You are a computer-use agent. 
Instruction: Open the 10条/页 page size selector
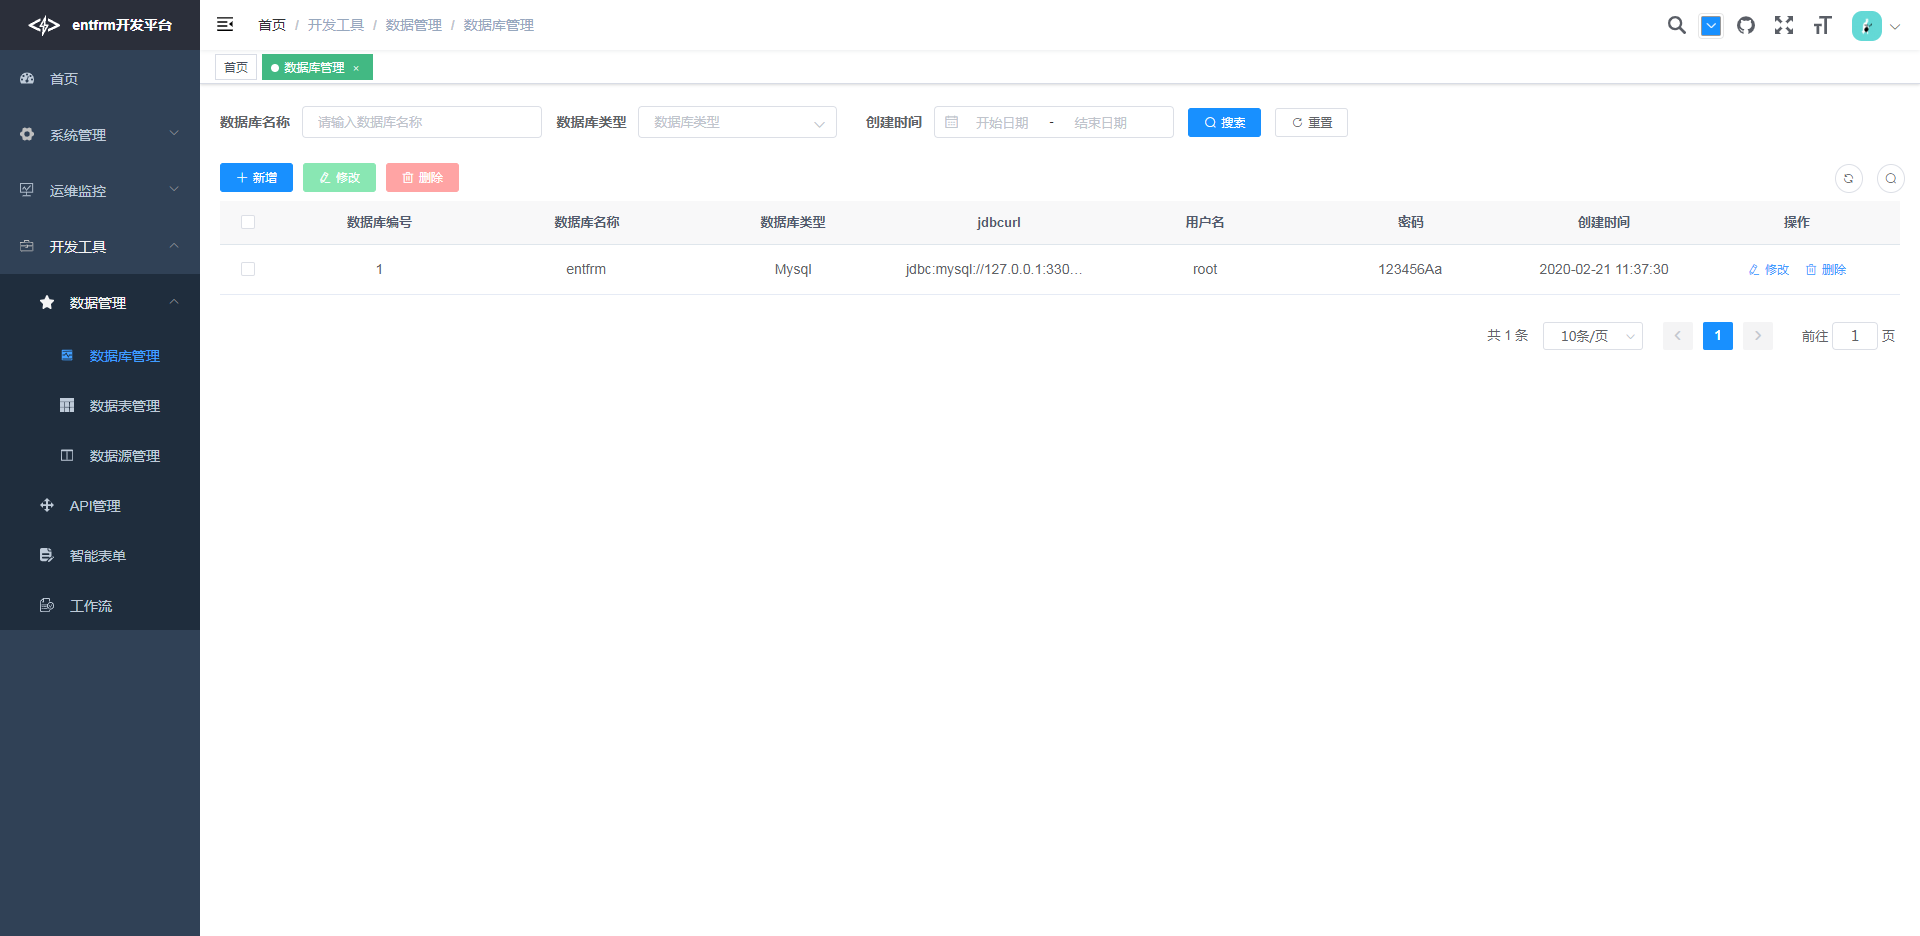(1592, 336)
